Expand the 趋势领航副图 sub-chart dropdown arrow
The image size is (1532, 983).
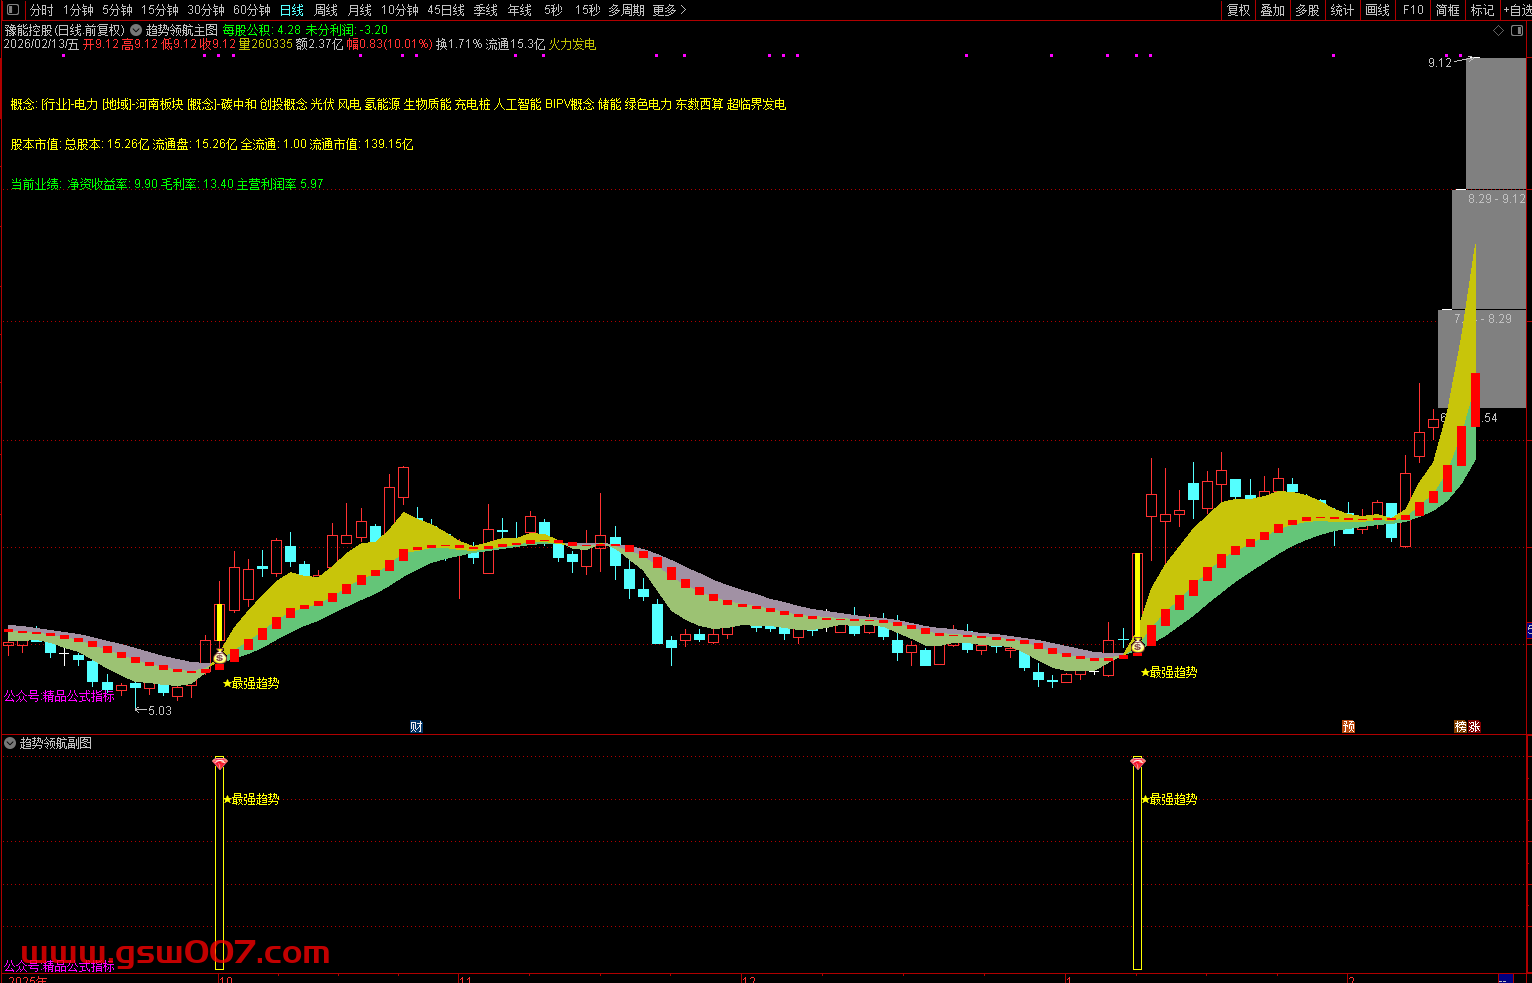pyautogui.click(x=10, y=743)
